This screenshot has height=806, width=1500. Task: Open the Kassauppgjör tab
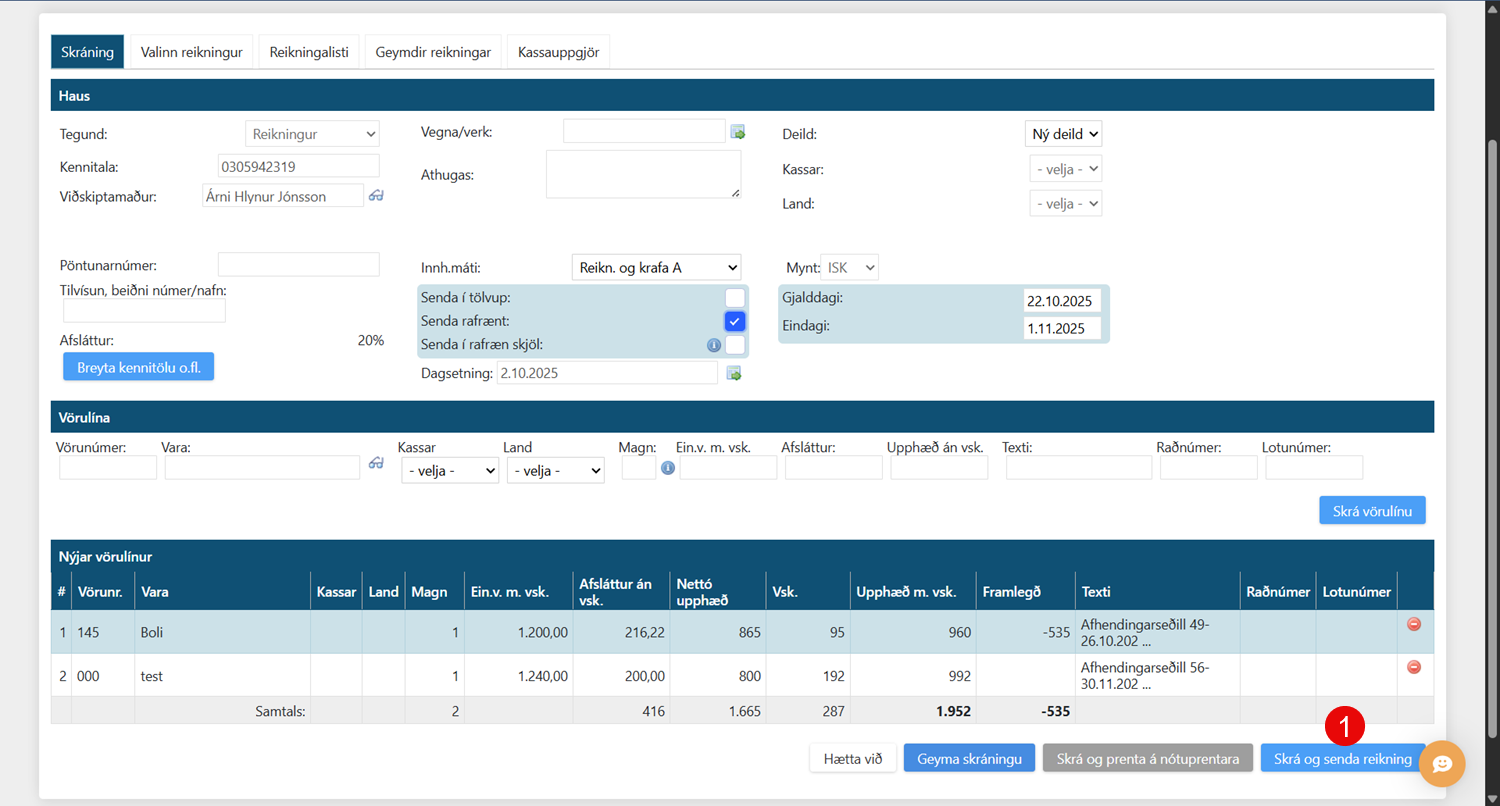point(558,52)
